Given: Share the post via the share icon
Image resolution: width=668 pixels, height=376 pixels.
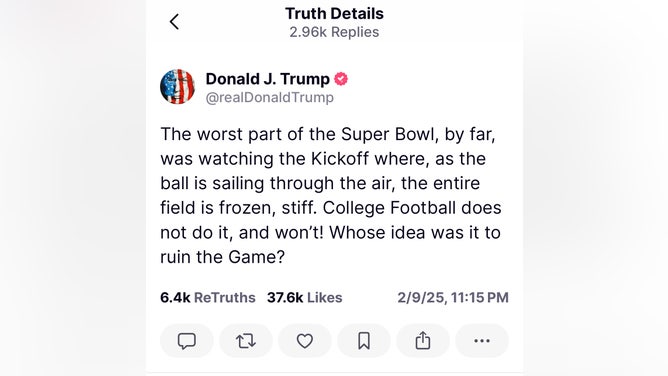Looking at the screenshot, I should click(x=423, y=341).
